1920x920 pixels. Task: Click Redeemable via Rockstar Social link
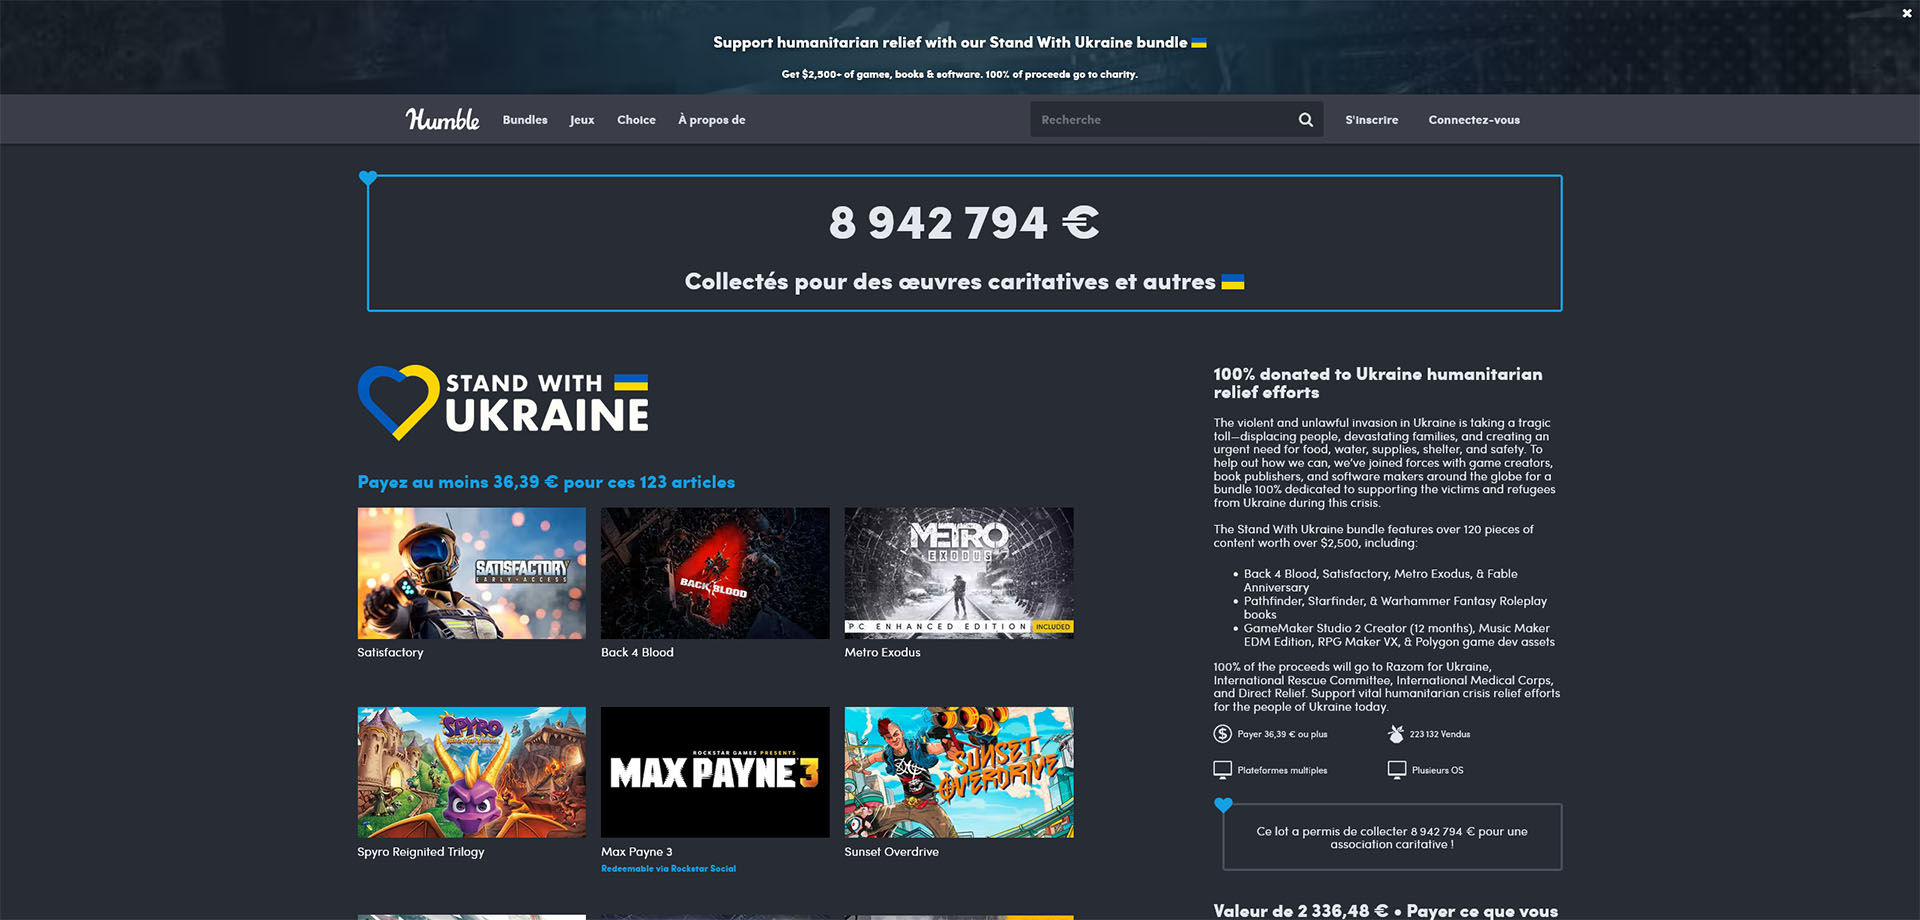coord(668,869)
